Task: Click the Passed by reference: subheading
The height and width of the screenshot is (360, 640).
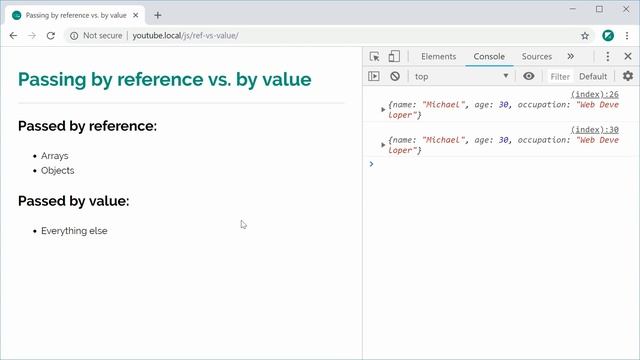Action: pyautogui.click(x=87, y=126)
